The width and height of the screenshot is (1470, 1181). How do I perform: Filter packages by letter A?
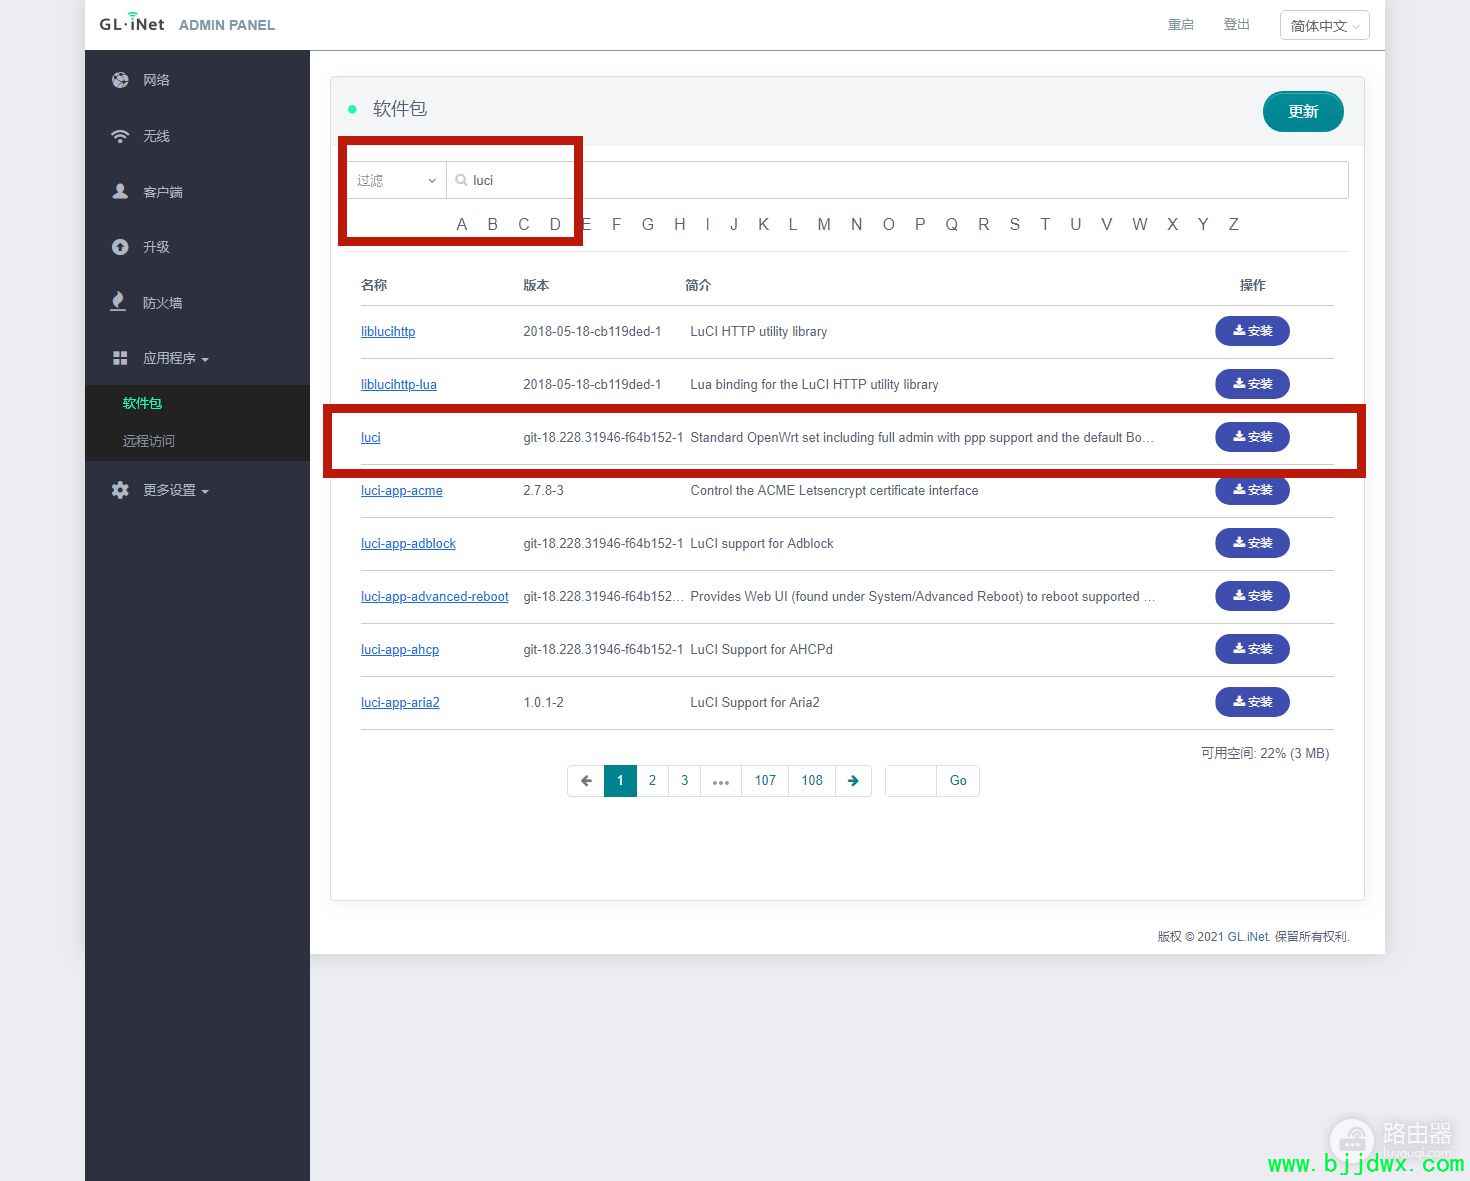coord(461,224)
